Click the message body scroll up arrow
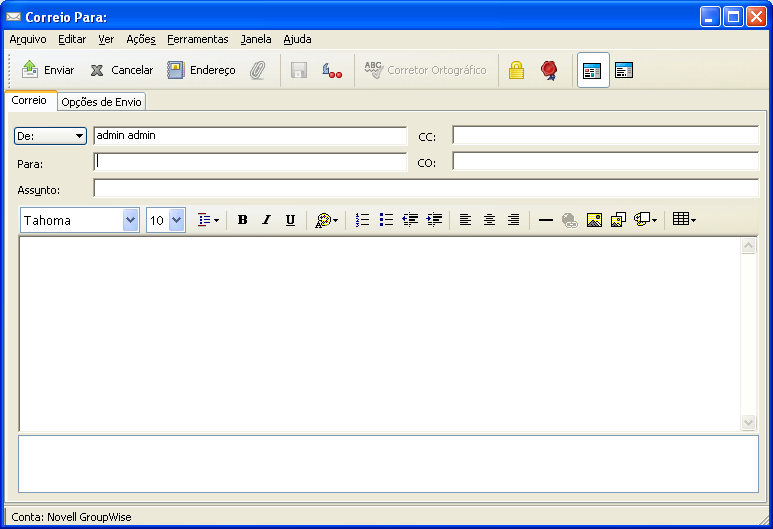Screen dimensions: 773x529 point(748,246)
